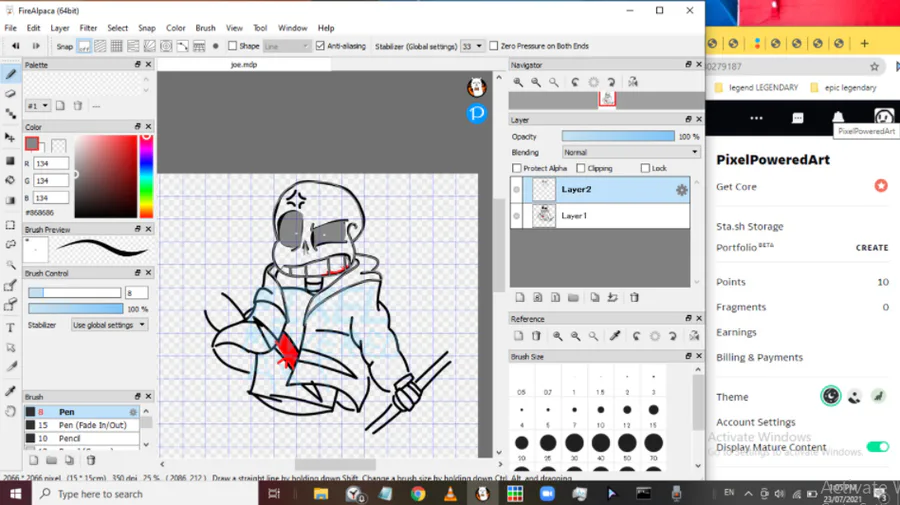Screen dimensions: 900x505
Task: Open Account Settings link
Action: [755, 422]
